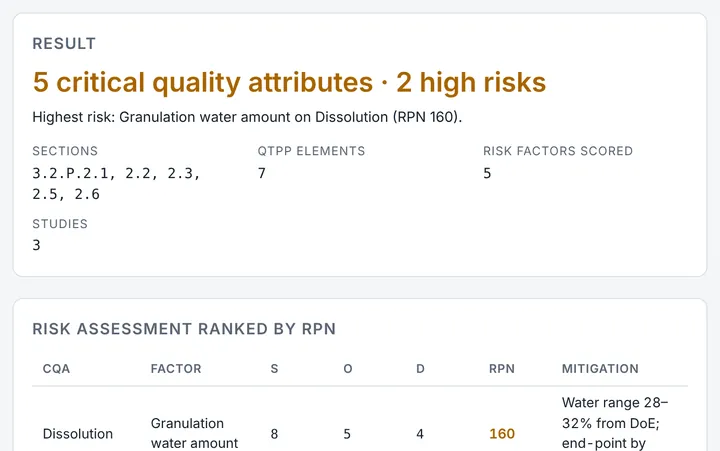Image resolution: width=720 pixels, height=451 pixels.
Task: Click the 'RISK ASSESSMENT RANKED BY RPN' heading
Action: 184,329
